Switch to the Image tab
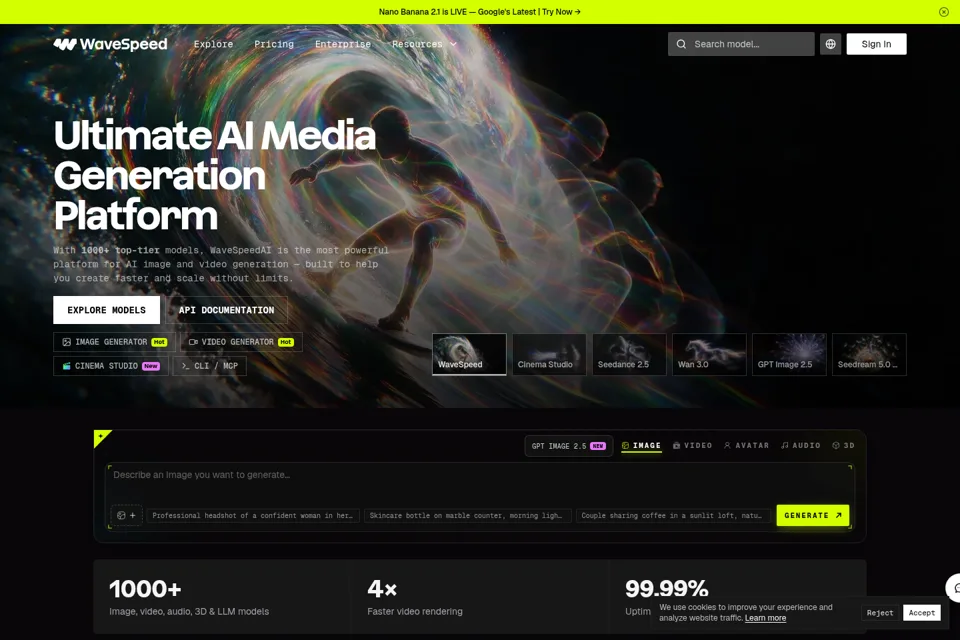The image size is (960, 640). click(x=641, y=446)
